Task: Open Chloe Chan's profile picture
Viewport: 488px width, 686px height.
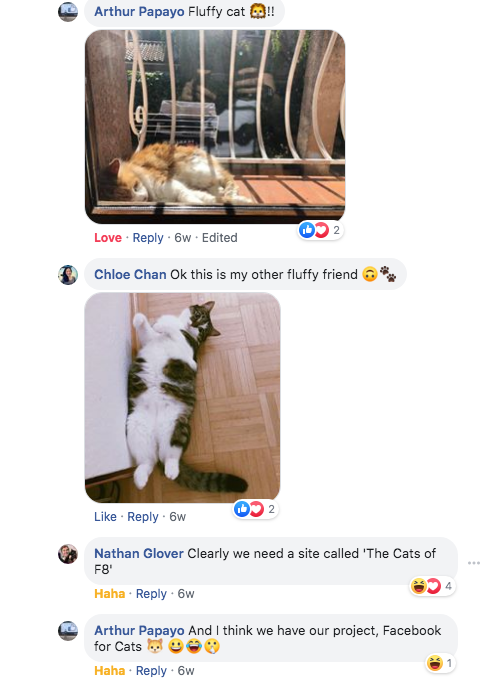Action: click(68, 275)
